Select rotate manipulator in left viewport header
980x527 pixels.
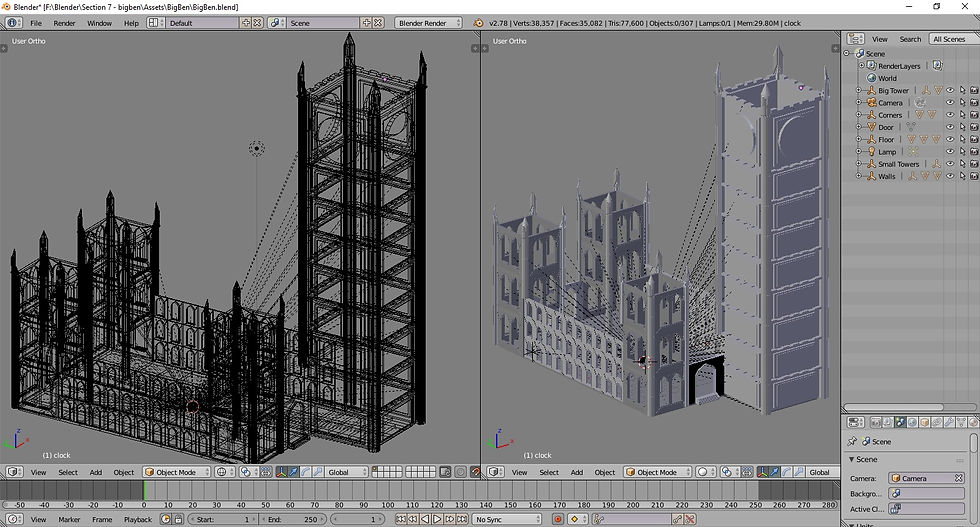point(306,472)
